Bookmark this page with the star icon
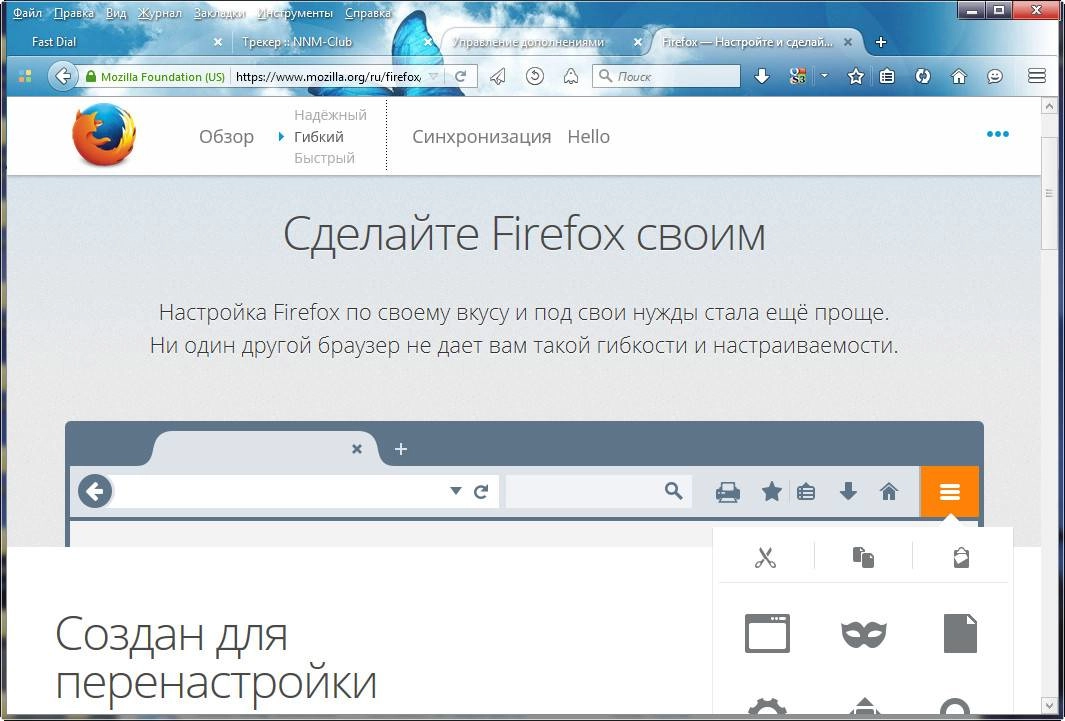The width and height of the screenshot is (1065, 721). [x=856, y=77]
